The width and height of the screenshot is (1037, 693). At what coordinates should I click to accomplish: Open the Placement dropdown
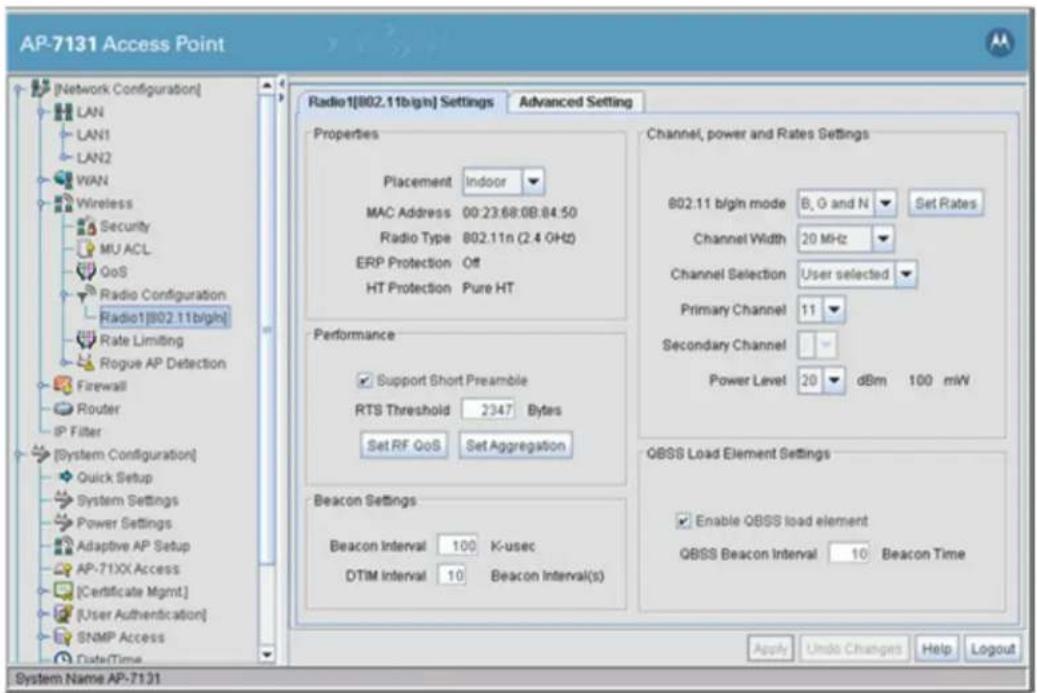(x=533, y=181)
